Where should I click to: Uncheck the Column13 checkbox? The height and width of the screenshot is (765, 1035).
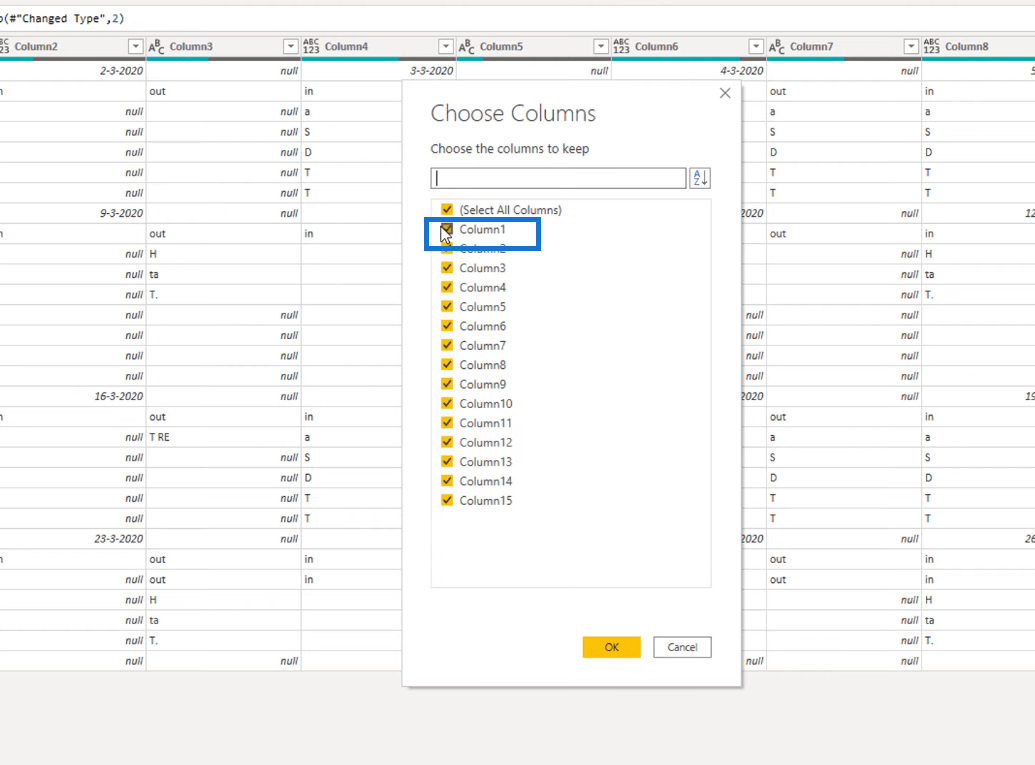point(447,461)
